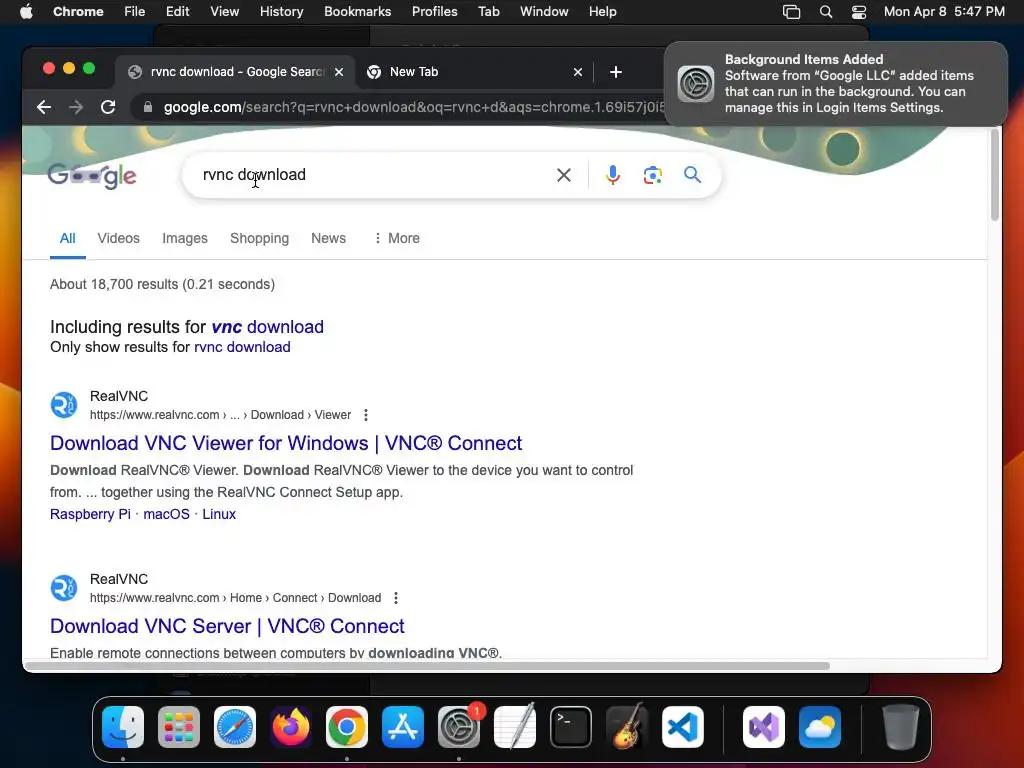Open Trash in the Dock
This screenshot has width=1024, height=768.
(x=901, y=727)
